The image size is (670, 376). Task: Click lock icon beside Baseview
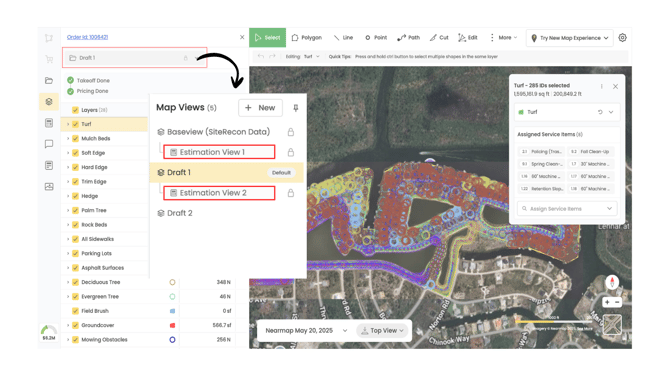(x=291, y=132)
